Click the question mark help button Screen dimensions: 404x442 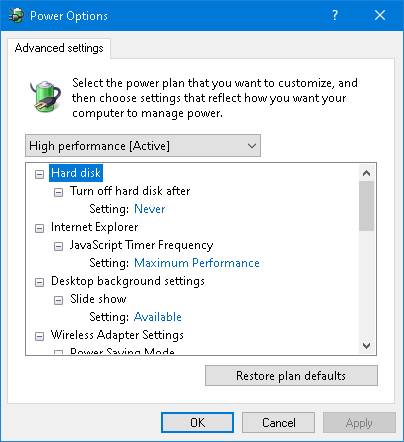[x=335, y=15]
